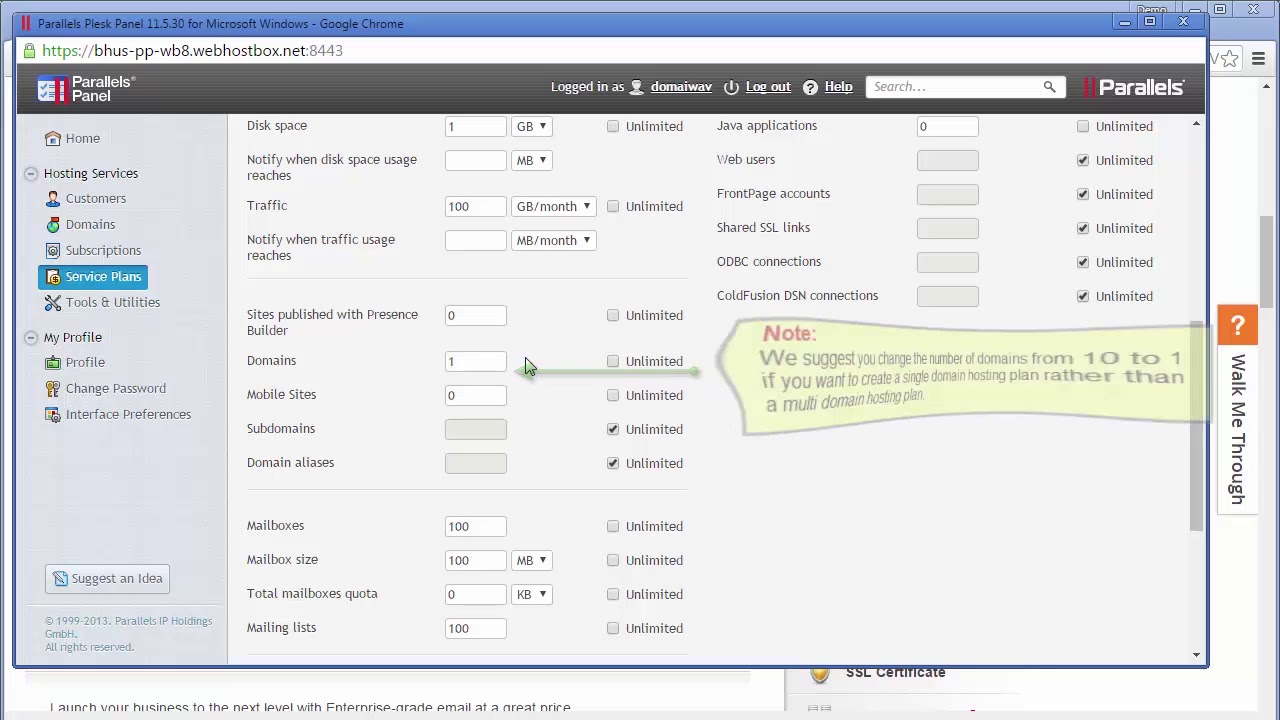
Task: Uncheck Unlimited for Web users
Action: tap(1083, 160)
